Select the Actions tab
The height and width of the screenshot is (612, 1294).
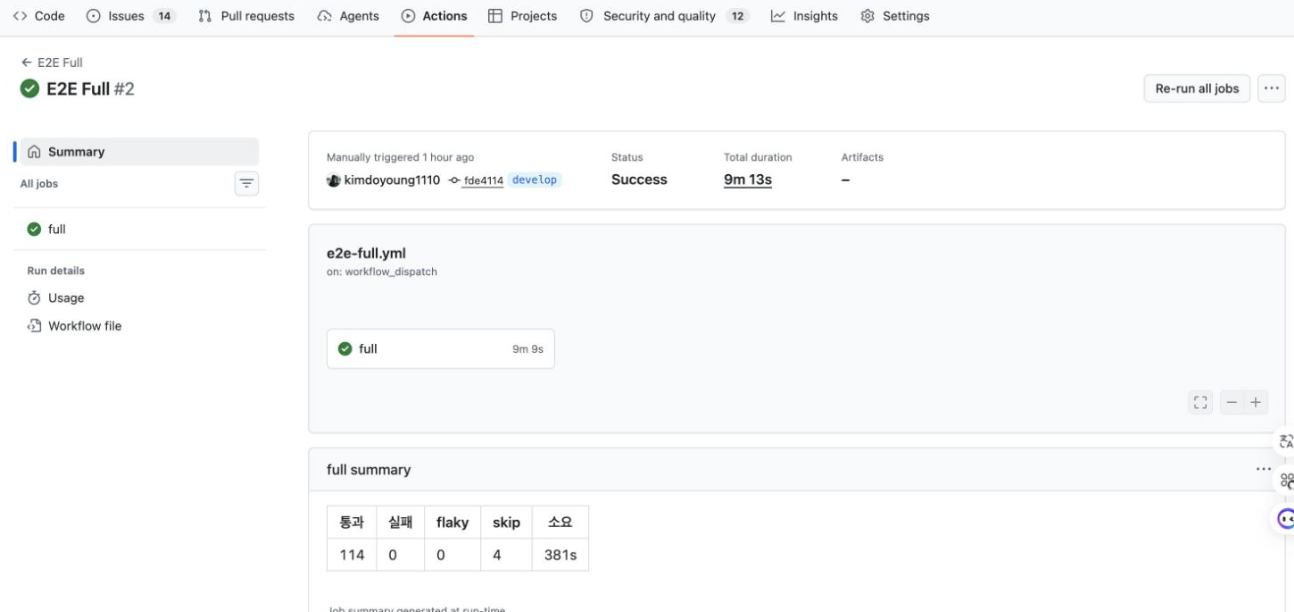[x=434, y=16]
